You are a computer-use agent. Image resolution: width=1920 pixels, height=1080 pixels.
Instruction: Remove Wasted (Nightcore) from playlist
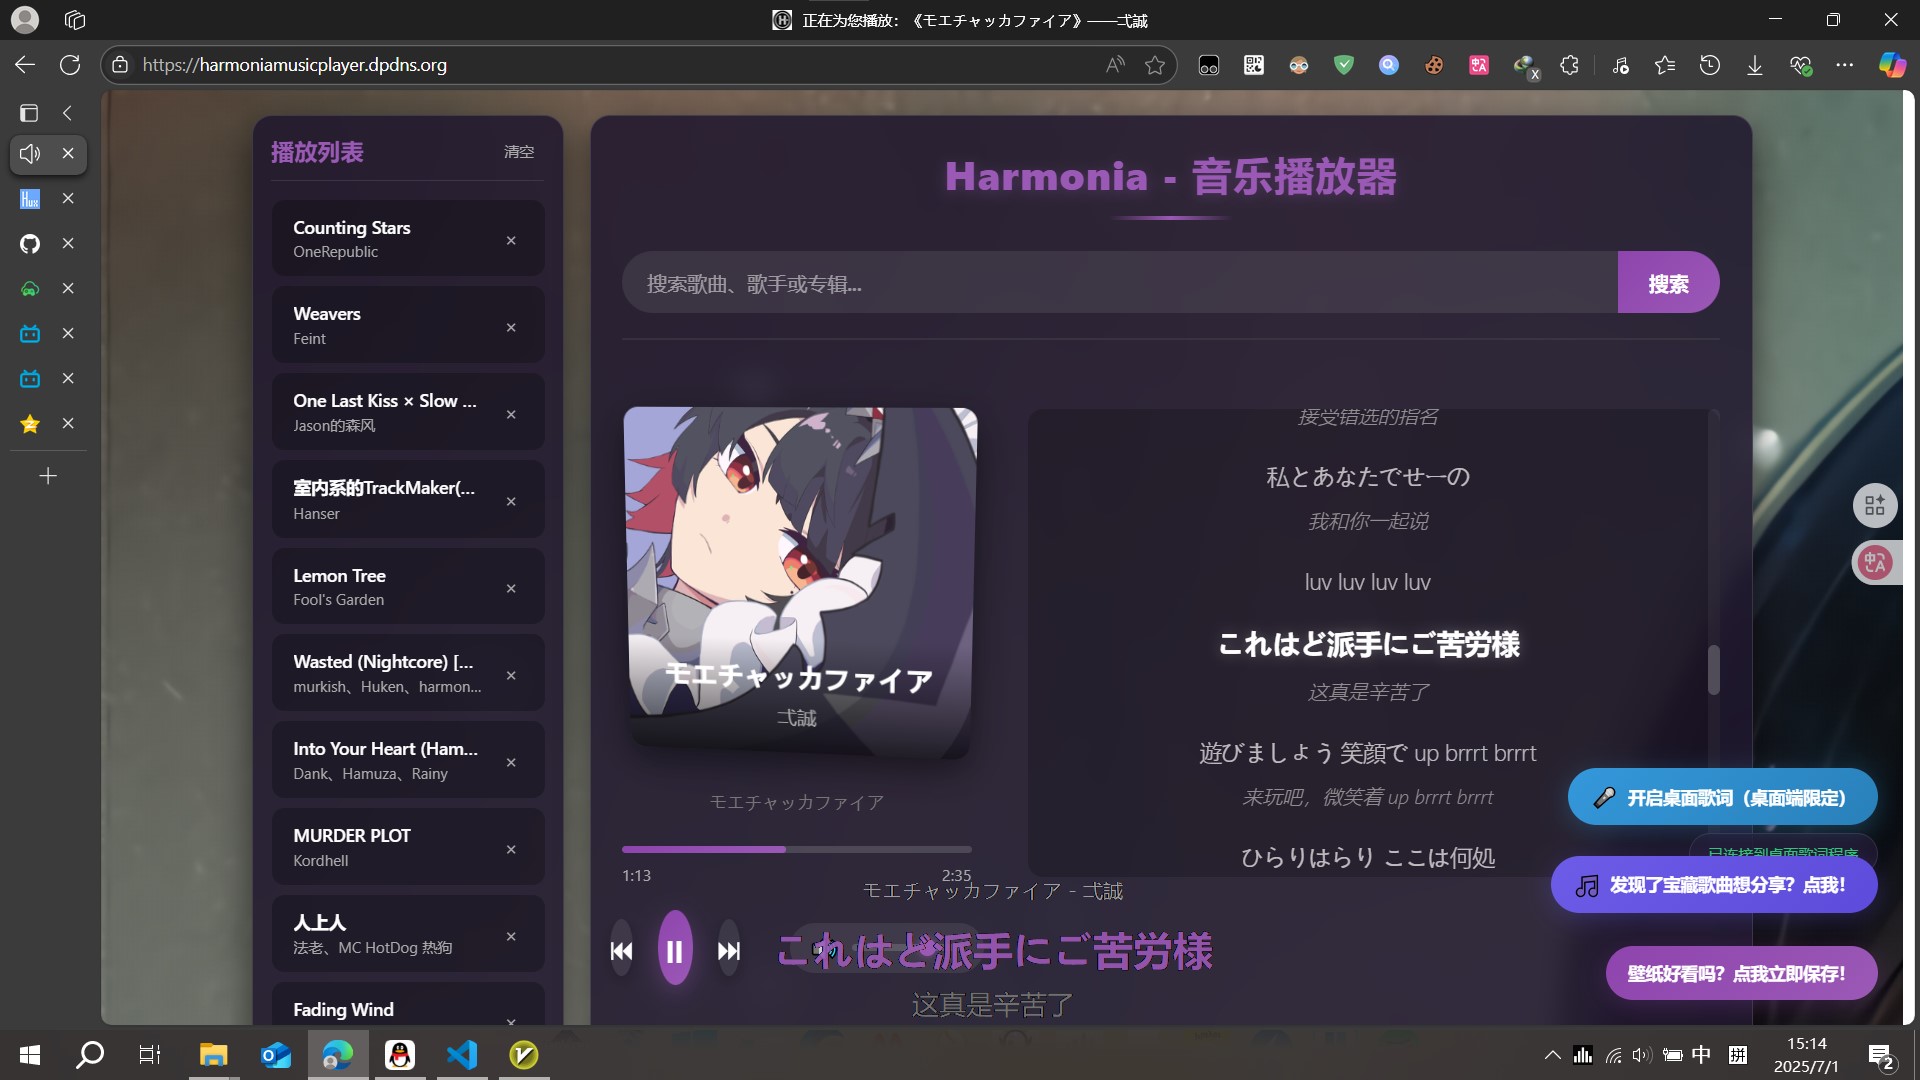coord(511,675)
